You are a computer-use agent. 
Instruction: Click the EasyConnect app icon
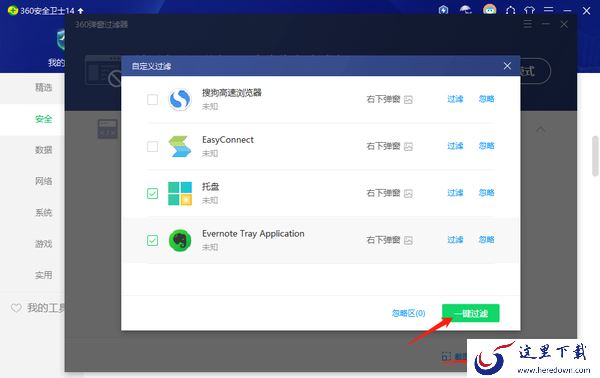[x=180, y=147]
